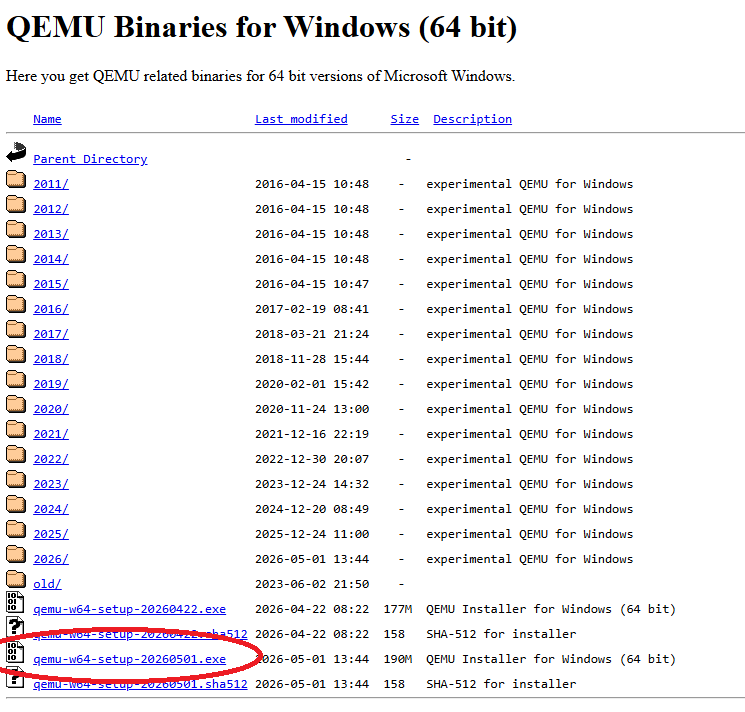The width and height of the screenshot is (745, 712).
Task: Click the folder icon beside 2017/
Action: pyautogui.click(x=16, y=329)
